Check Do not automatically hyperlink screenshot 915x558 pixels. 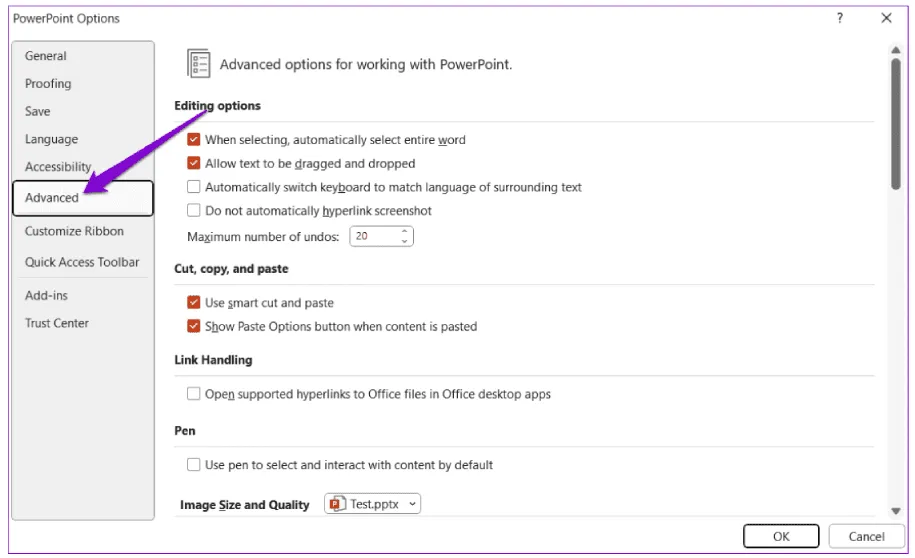pos(194,211)
